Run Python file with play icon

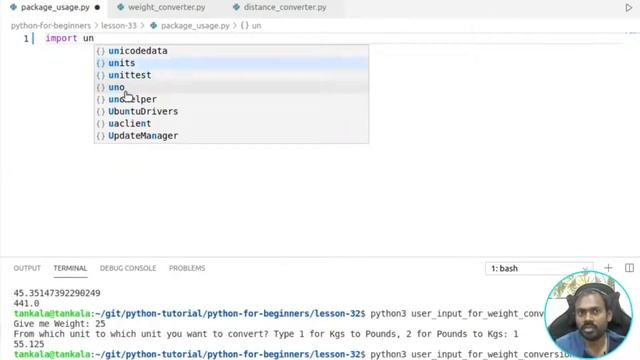coord(629,7)
